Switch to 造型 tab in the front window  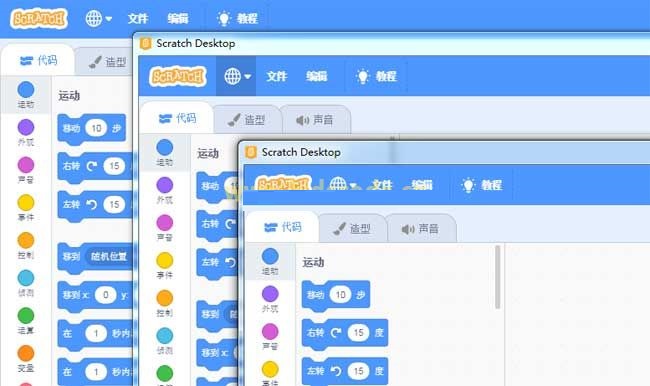352,228
